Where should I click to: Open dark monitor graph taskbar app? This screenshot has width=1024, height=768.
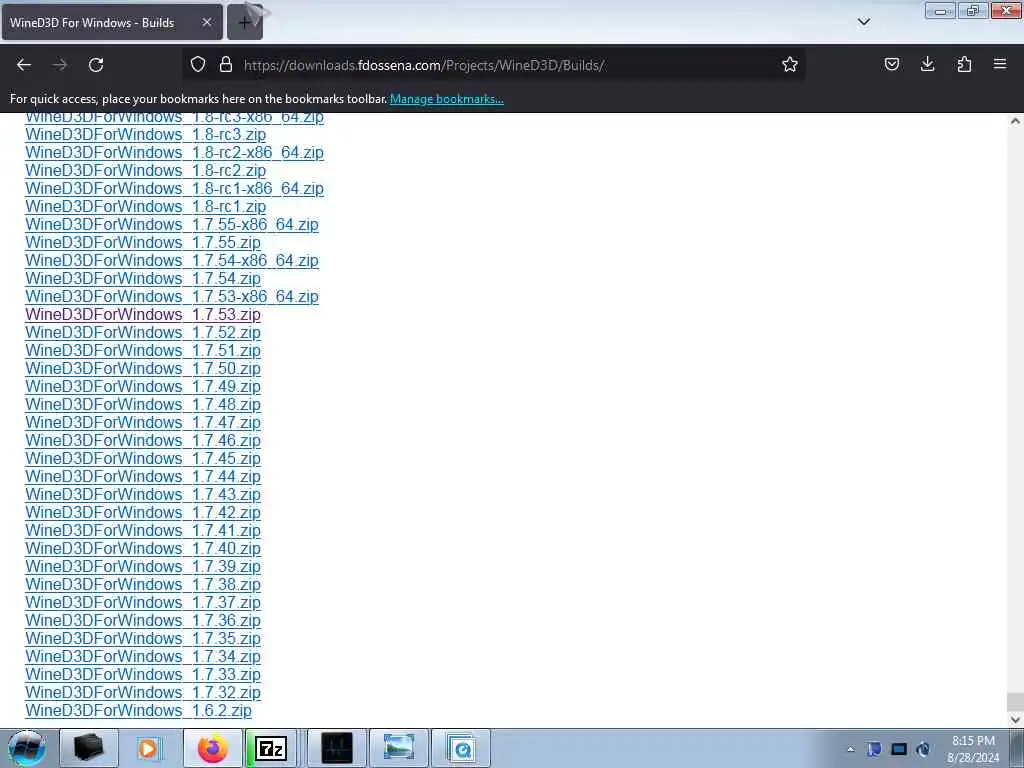tap(337, 748)
